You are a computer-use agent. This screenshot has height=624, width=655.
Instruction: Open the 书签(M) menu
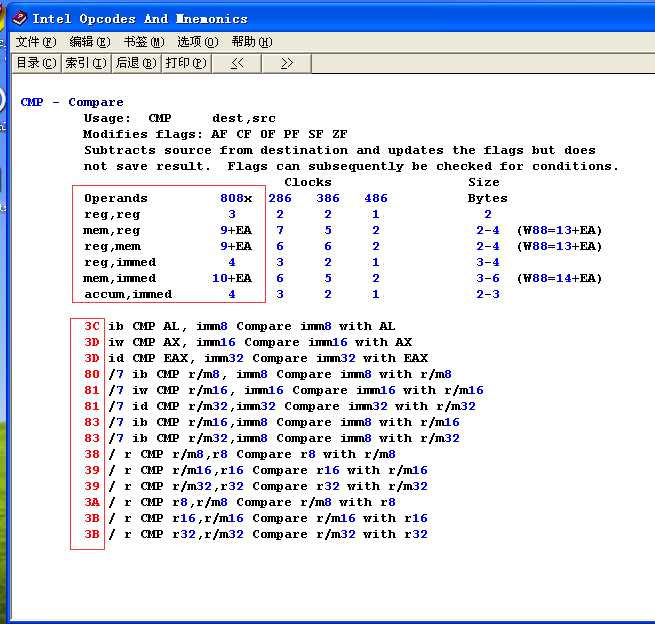click(x=144, y=42)
